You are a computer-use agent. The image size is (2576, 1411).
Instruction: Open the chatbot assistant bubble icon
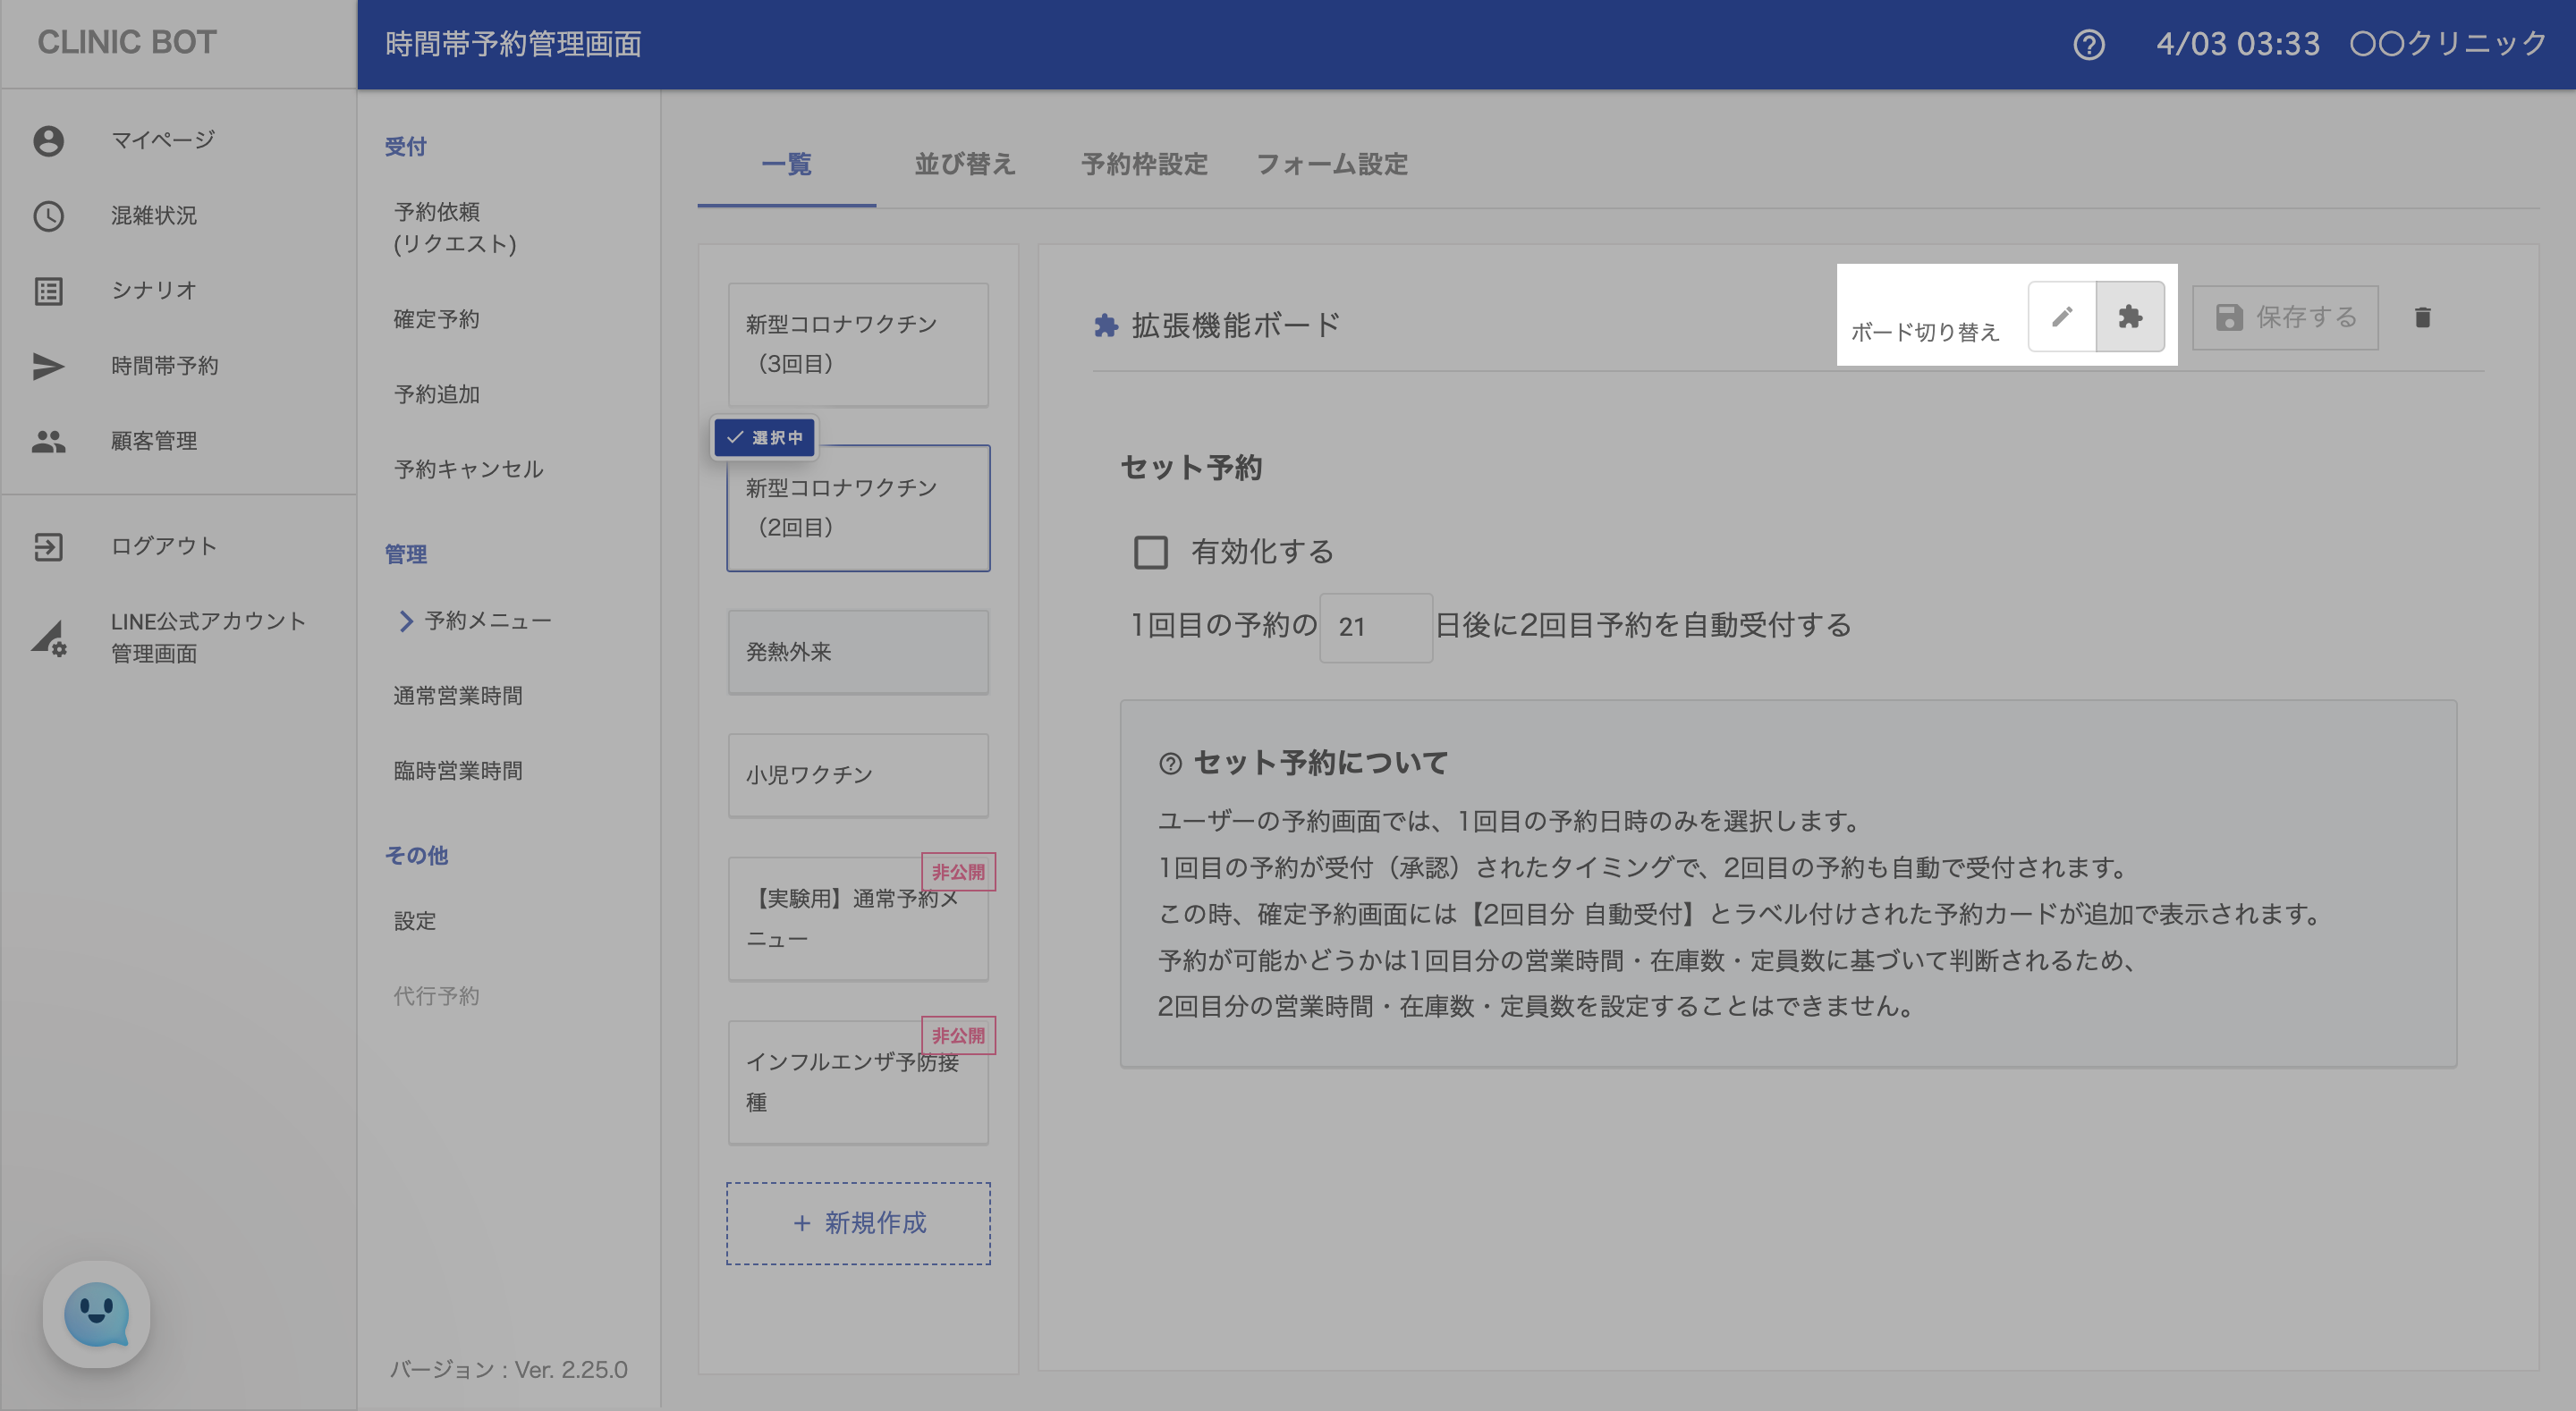pyautogui.click(x=96, y=1313)
